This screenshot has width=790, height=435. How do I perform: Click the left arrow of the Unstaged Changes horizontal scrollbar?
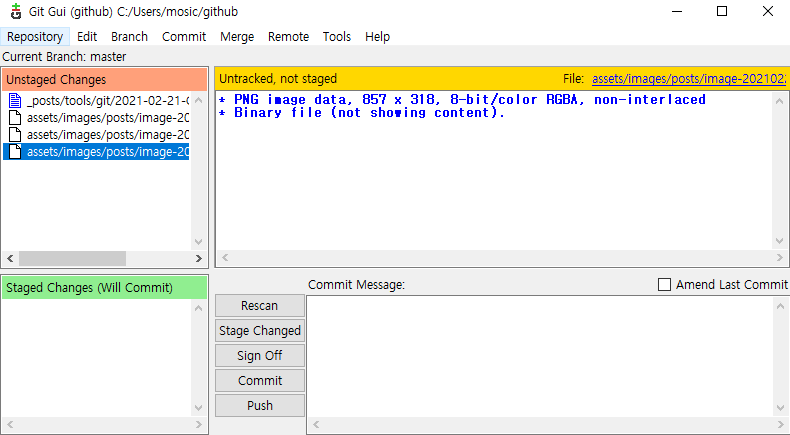(10, 259)
